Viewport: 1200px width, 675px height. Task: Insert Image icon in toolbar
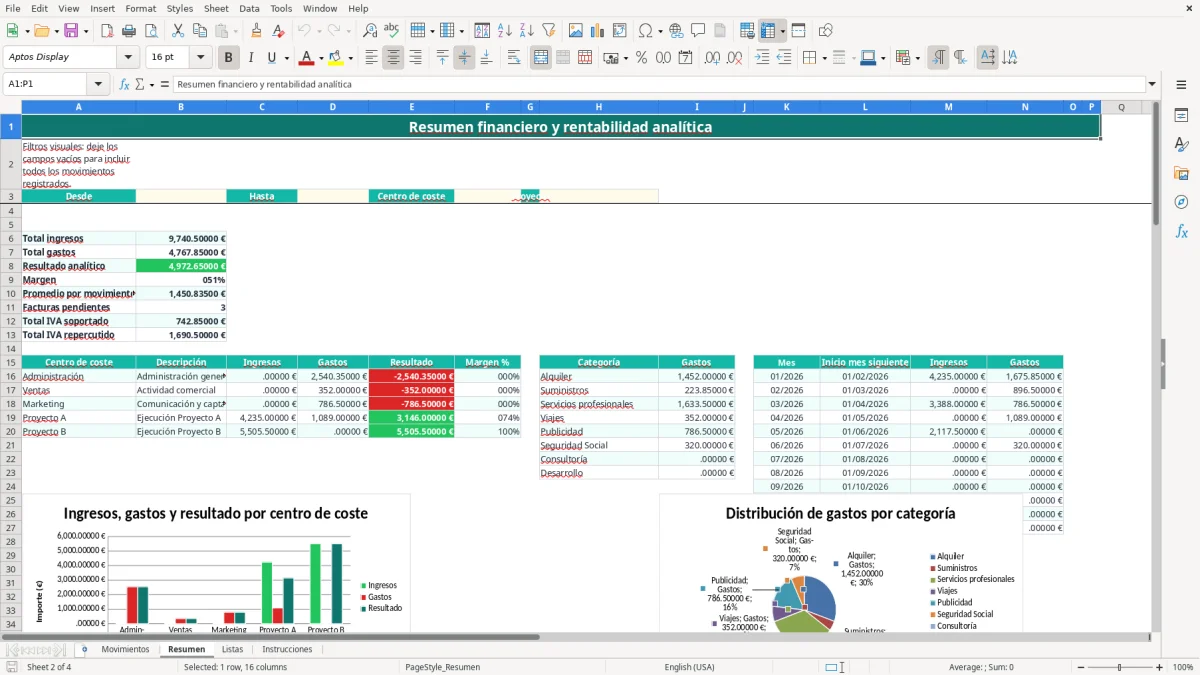577,30
